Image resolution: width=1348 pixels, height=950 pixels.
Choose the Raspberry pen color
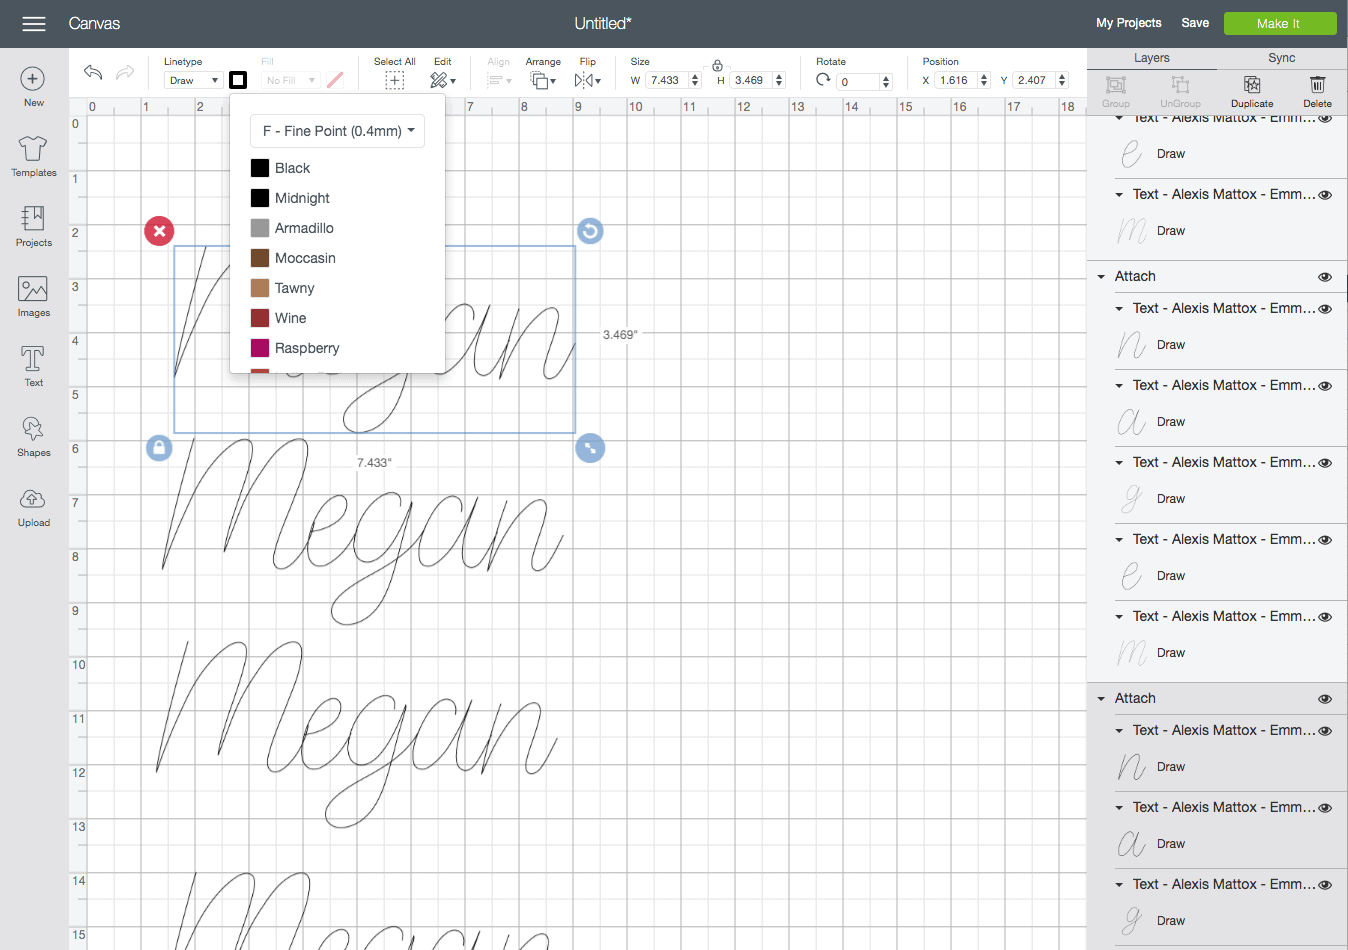306,348
